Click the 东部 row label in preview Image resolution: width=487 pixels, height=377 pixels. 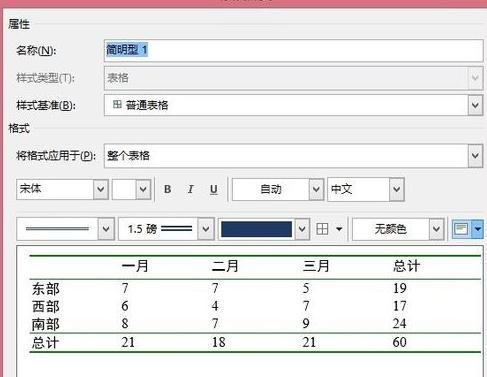click(46, 289)
